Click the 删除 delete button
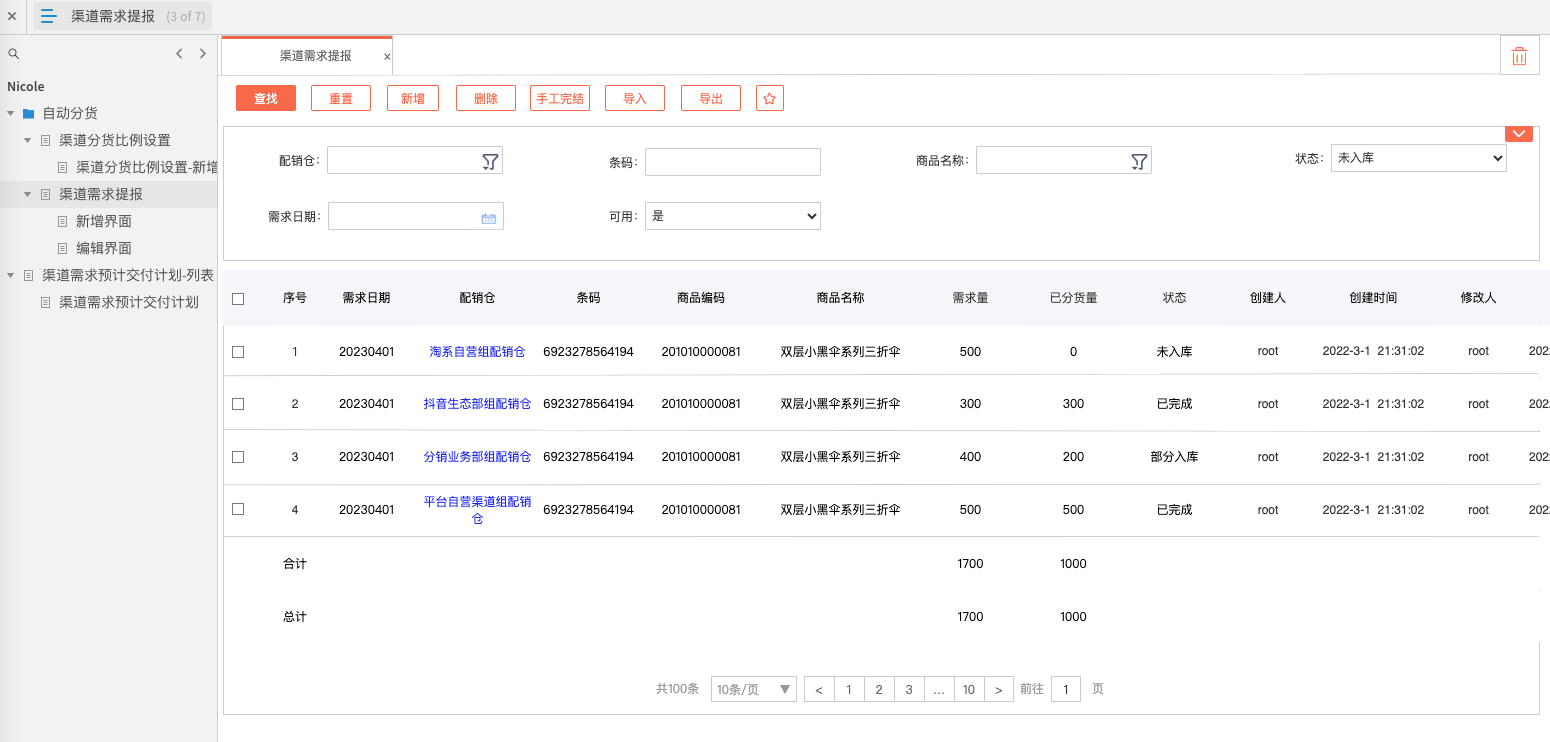1550x742 pixels. tap(486, 98)
